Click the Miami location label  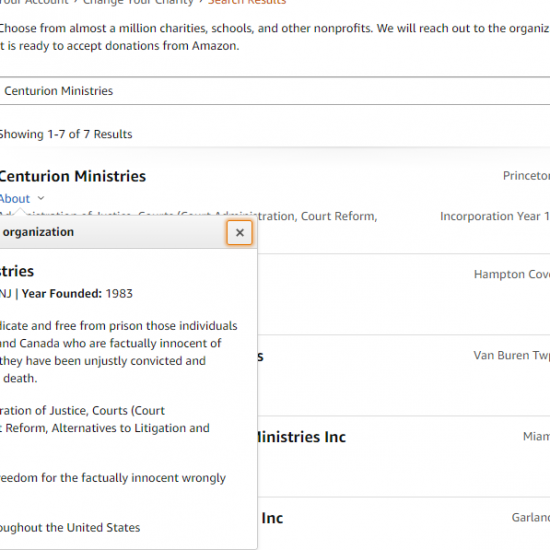536,436
